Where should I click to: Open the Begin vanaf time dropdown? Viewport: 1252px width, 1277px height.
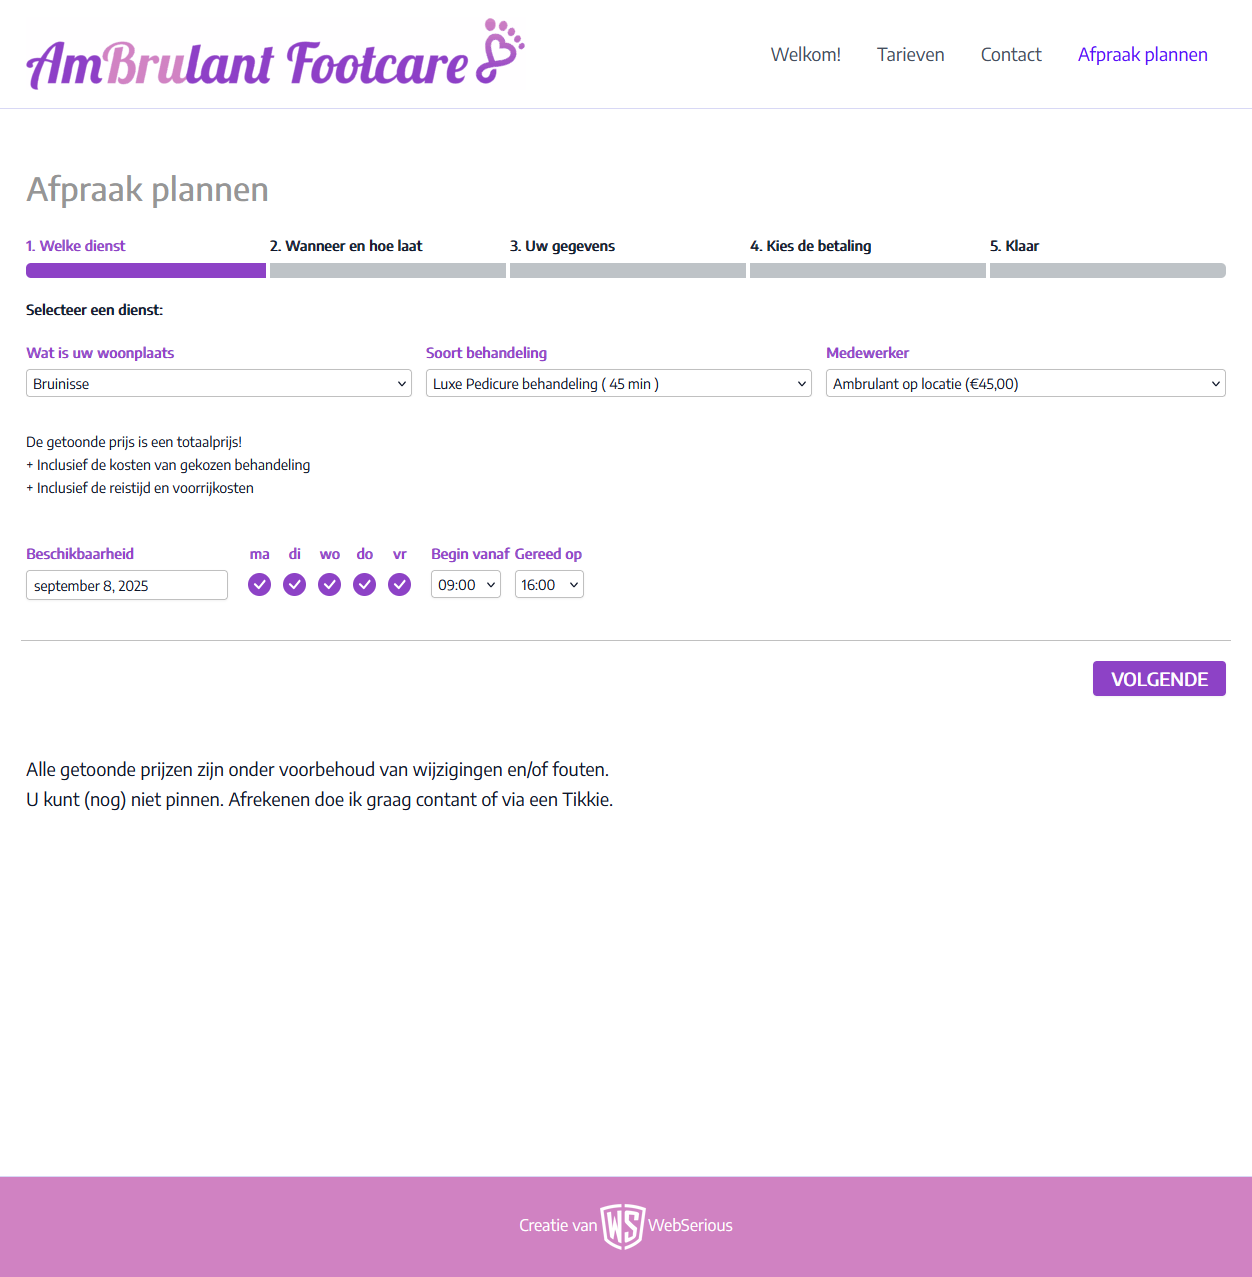tap(465, 585)
